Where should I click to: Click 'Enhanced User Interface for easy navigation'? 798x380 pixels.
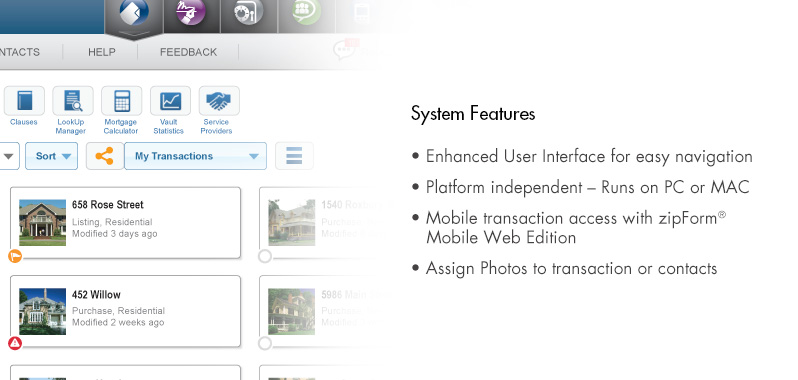pyautogui.click(x=589, y=156)
